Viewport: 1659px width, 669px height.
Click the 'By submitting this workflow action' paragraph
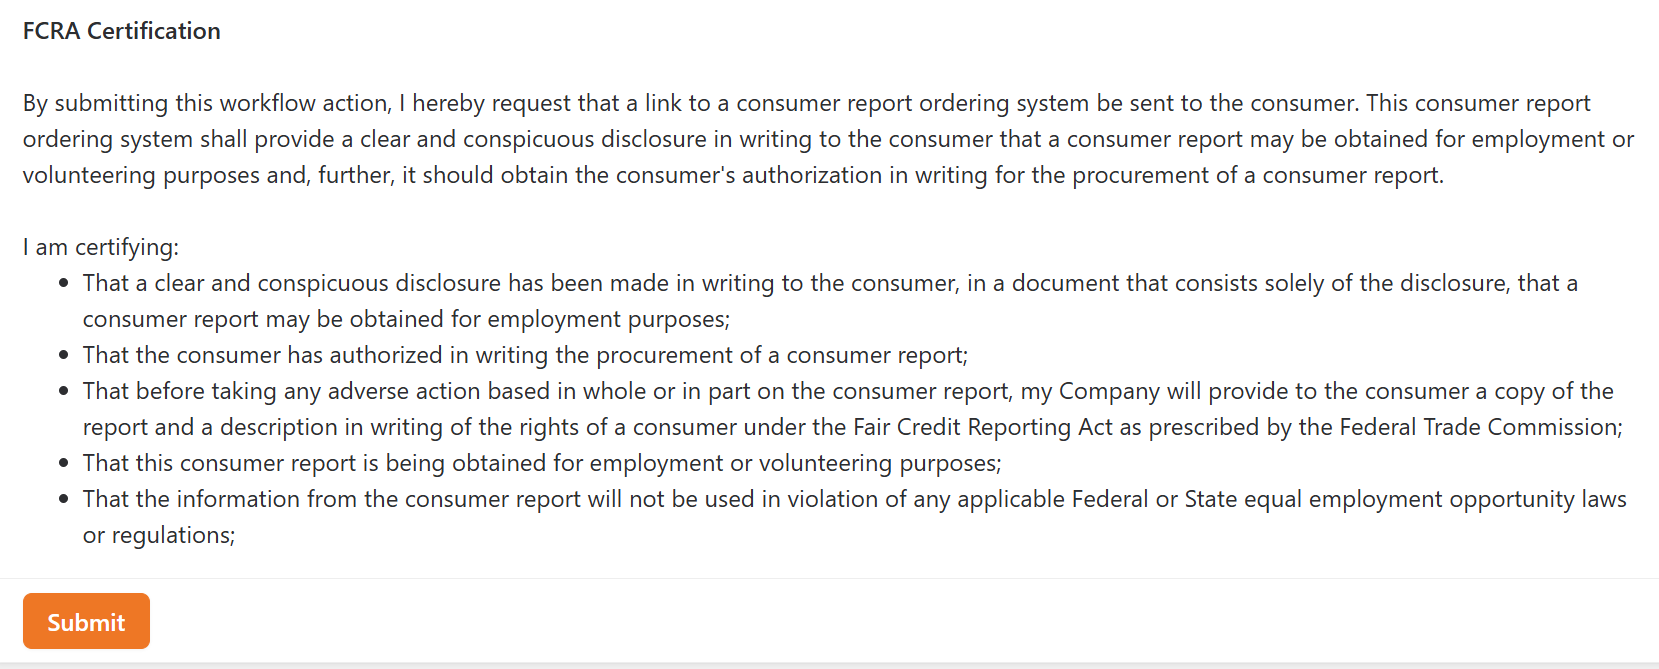829,139
